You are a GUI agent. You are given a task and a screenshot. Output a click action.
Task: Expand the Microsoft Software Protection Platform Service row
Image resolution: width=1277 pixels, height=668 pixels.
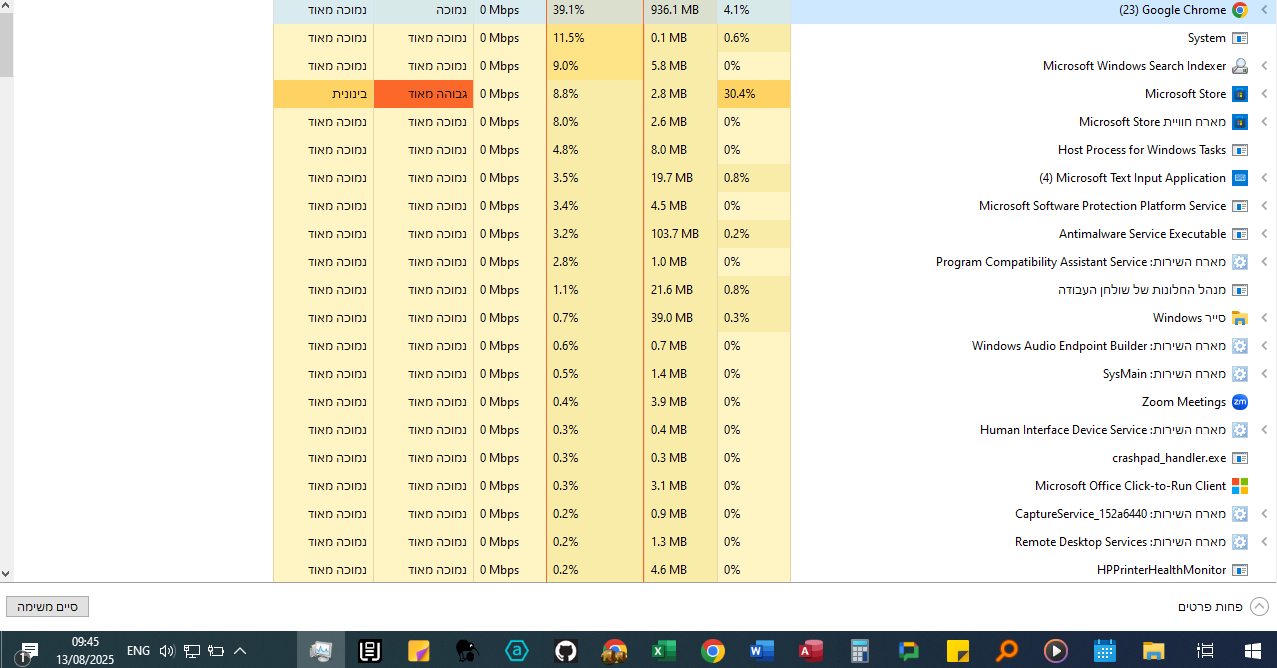coord(1264,206)
